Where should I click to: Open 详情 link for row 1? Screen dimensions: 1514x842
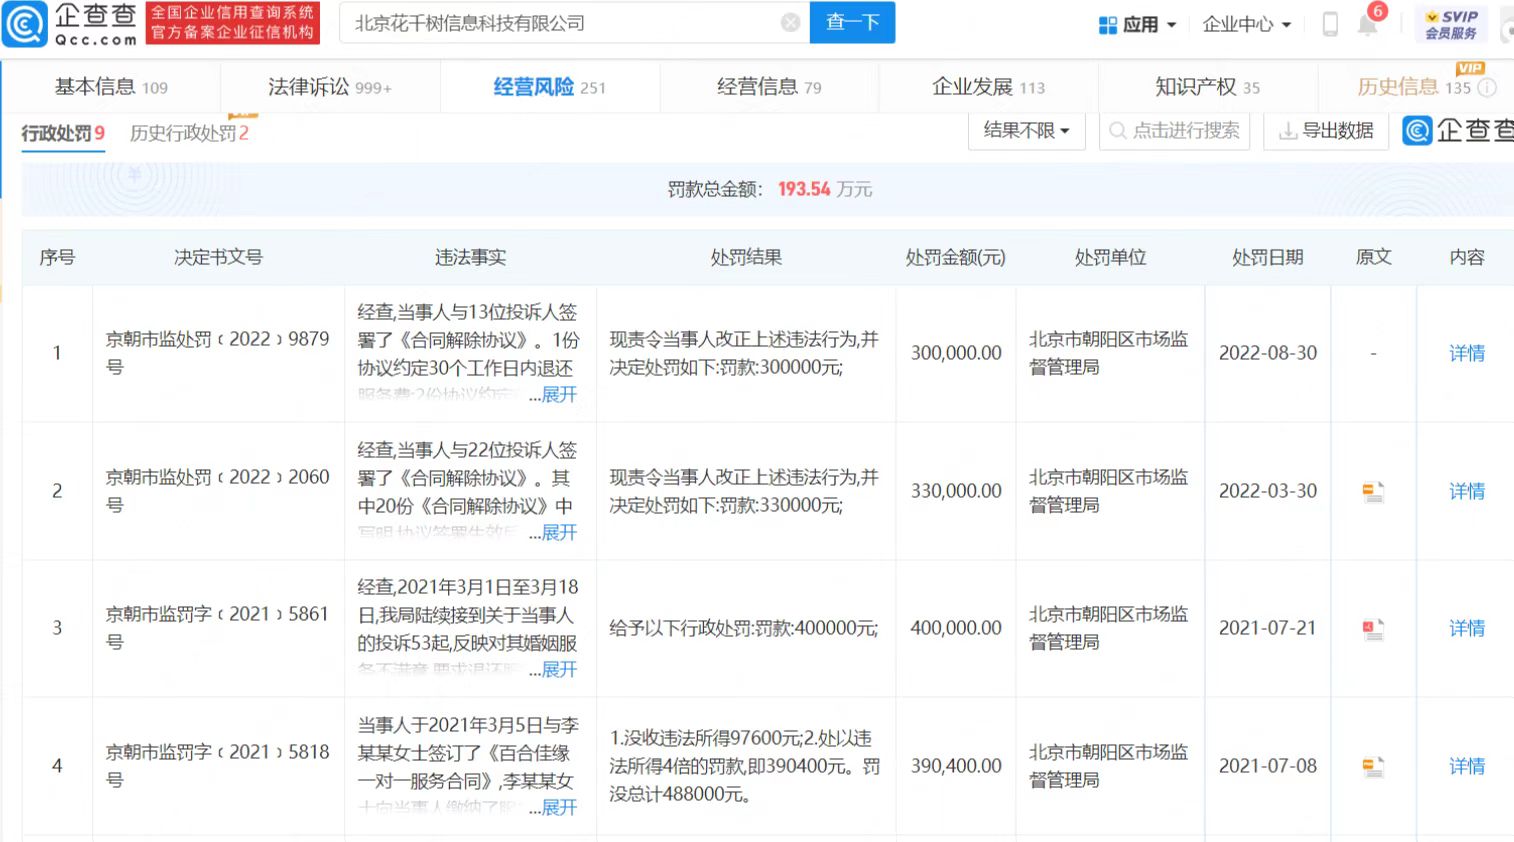[1466, 353]
